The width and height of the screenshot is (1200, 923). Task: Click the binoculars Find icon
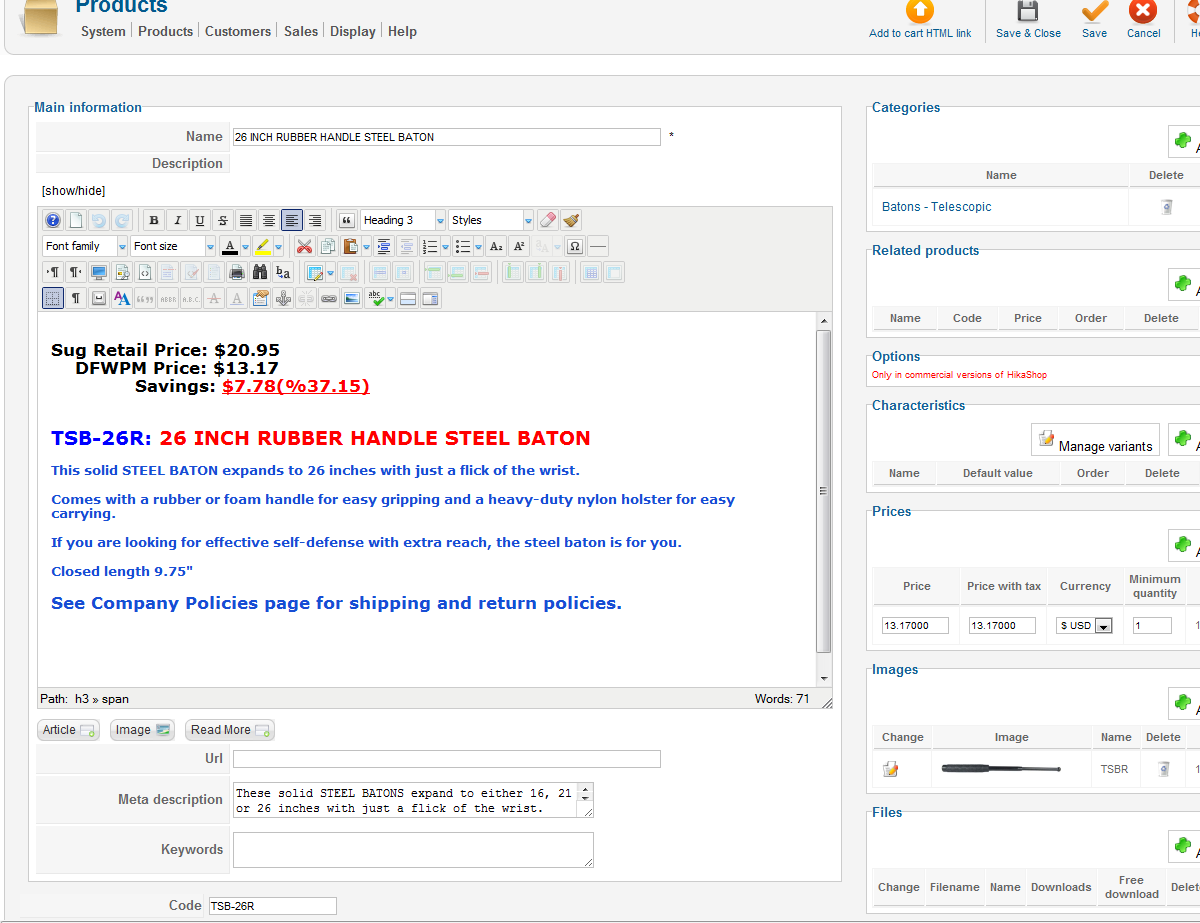[x=260, y=272]
